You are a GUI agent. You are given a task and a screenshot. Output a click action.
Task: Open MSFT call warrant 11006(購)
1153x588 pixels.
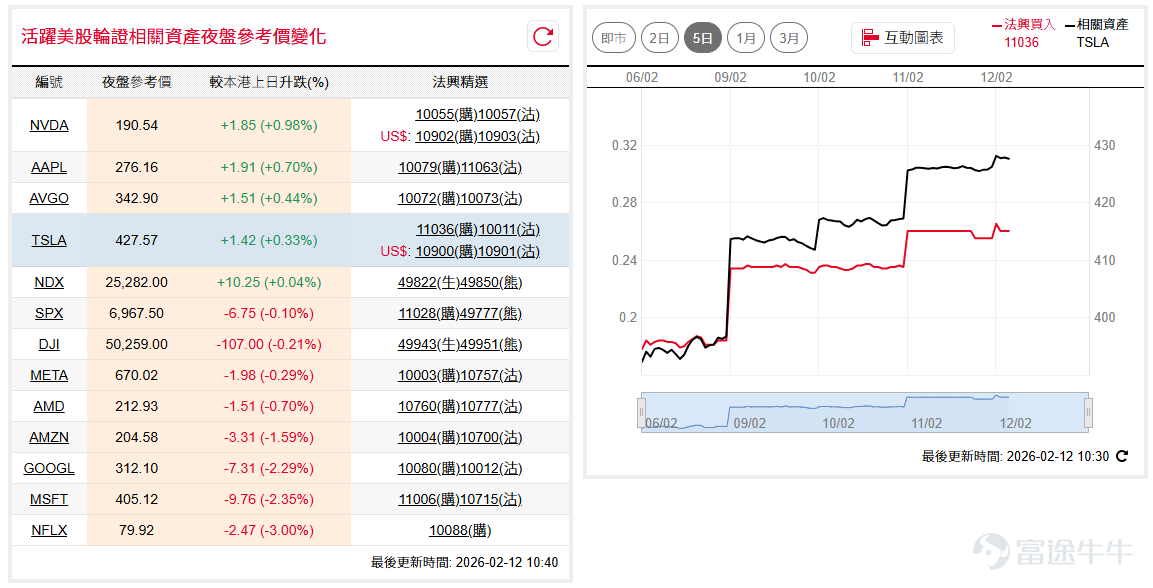(429, 499)
